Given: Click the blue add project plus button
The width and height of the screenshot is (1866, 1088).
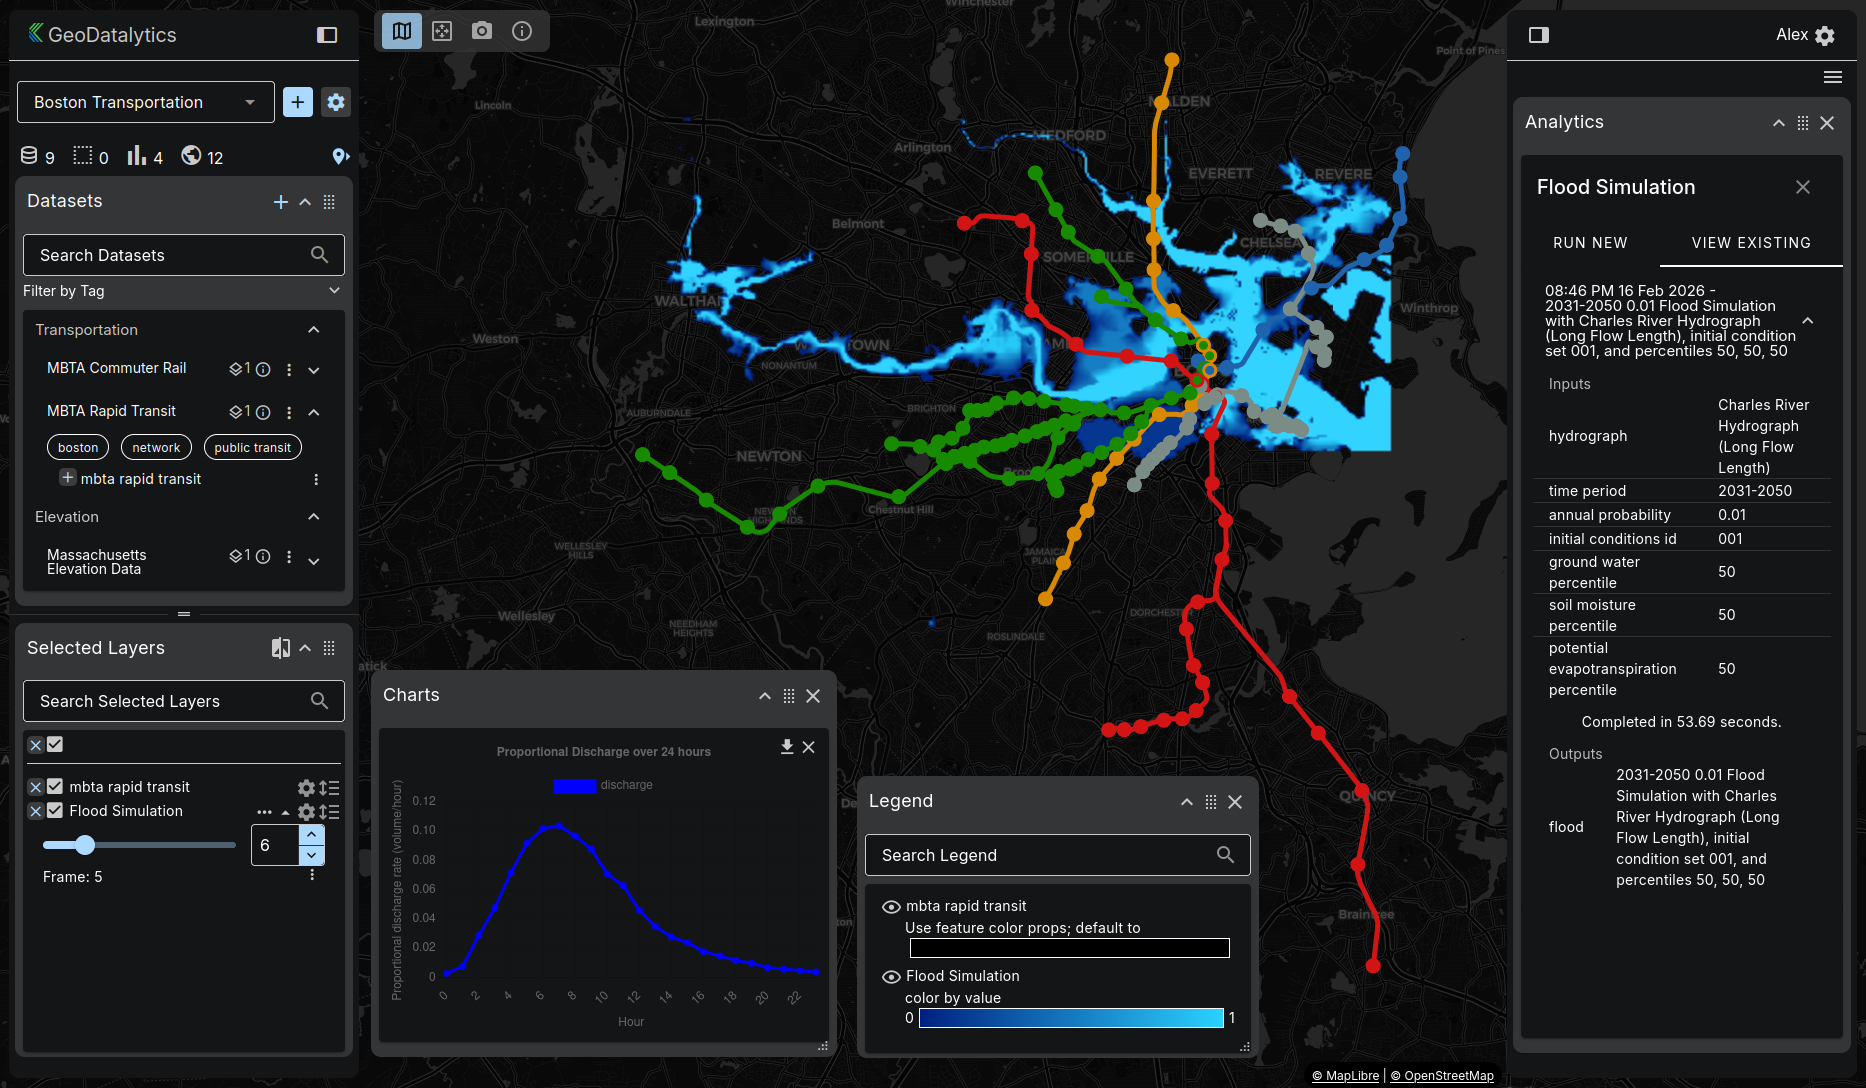Looking at the screenshot, I should pos(298,102).
